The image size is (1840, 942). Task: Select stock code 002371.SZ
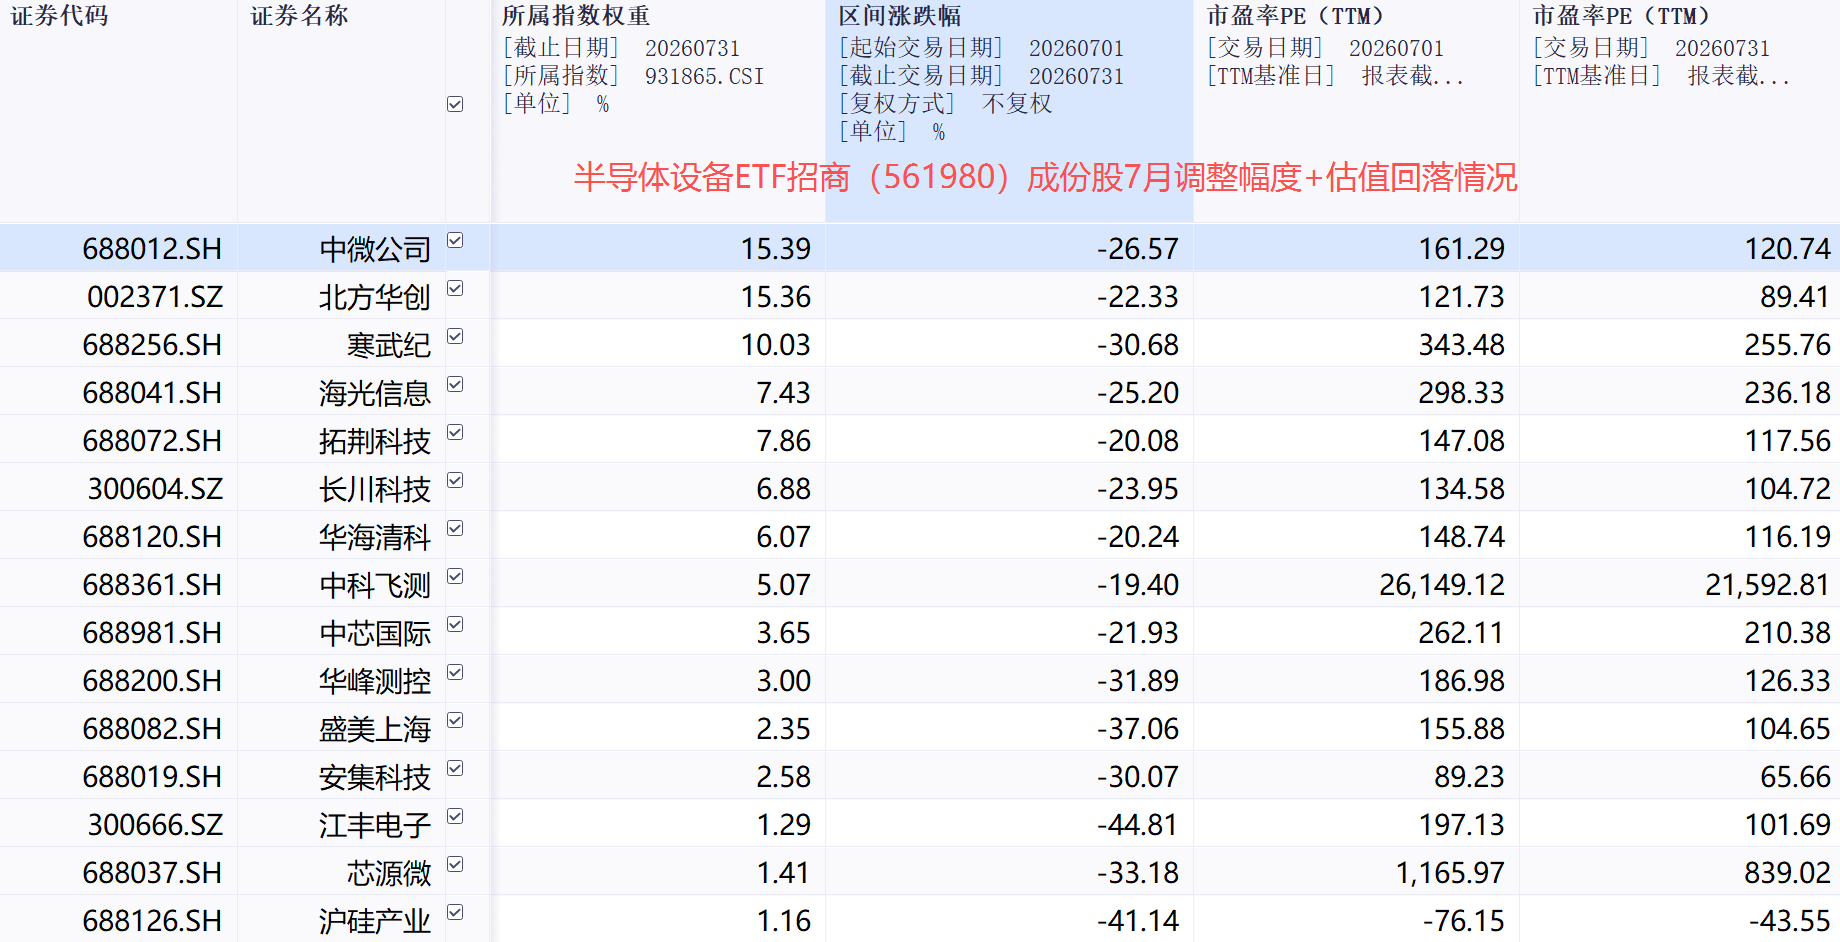[155, 296]
